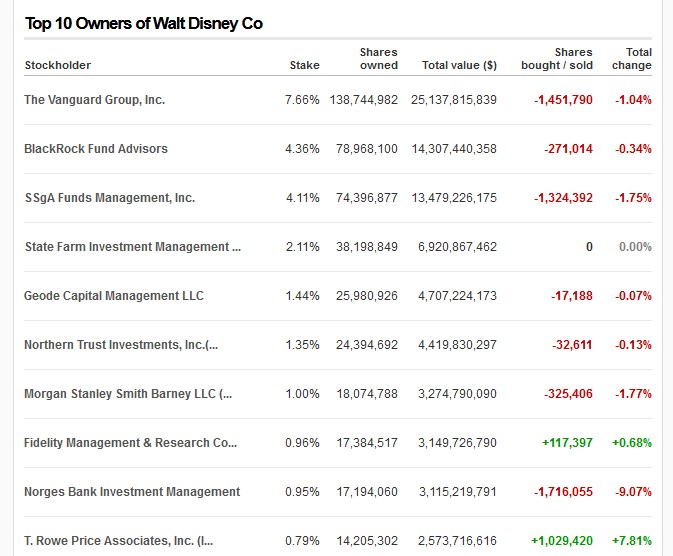Select BlackRock stake 4.36%
Screen dimensions: 673x556
click(x=302, y=149)
